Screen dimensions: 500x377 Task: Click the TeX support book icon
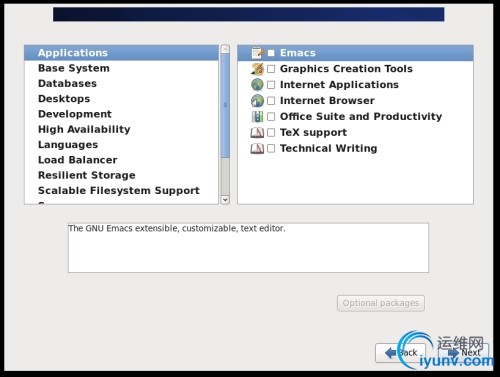(x=257, y=133)
